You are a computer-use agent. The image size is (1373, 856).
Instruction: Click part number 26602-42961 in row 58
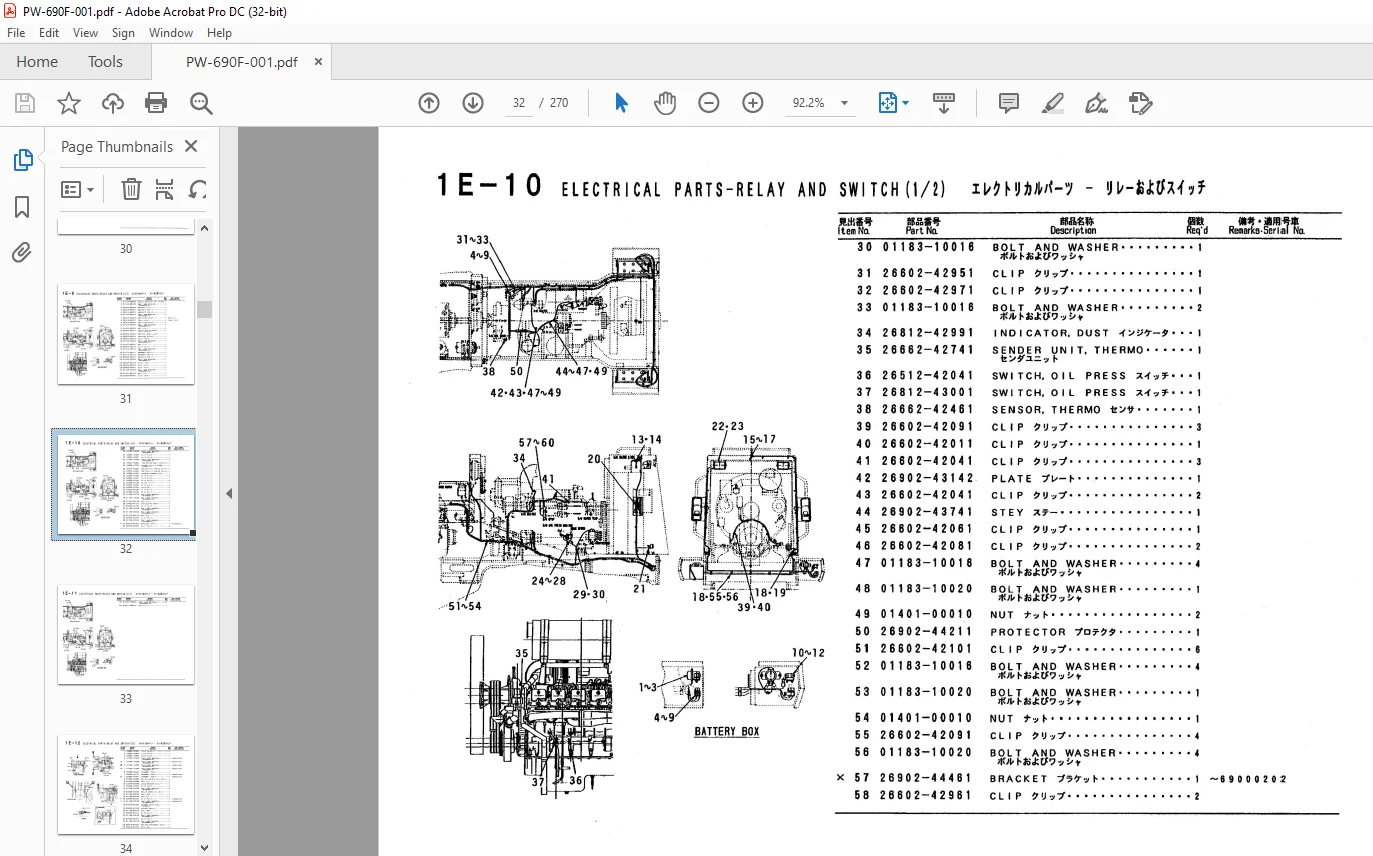tap(927, 796)
